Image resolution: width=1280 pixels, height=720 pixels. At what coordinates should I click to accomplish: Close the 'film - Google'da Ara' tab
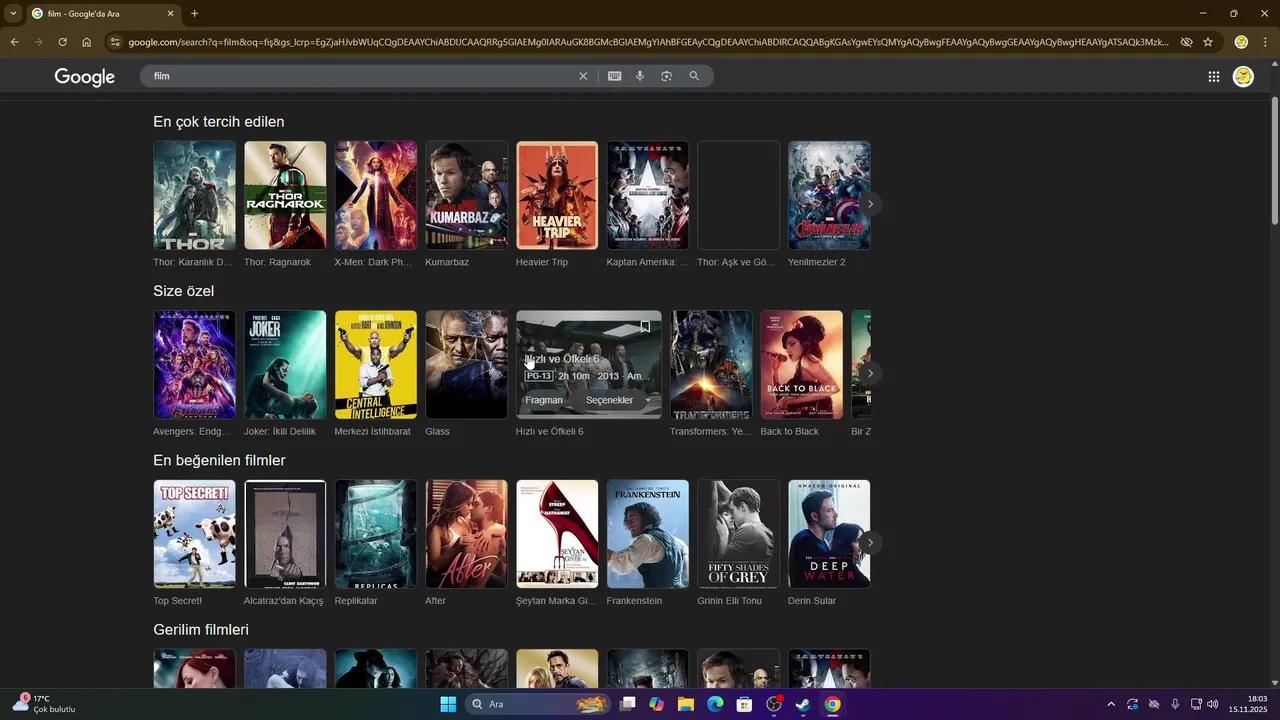tap(170, 13)
